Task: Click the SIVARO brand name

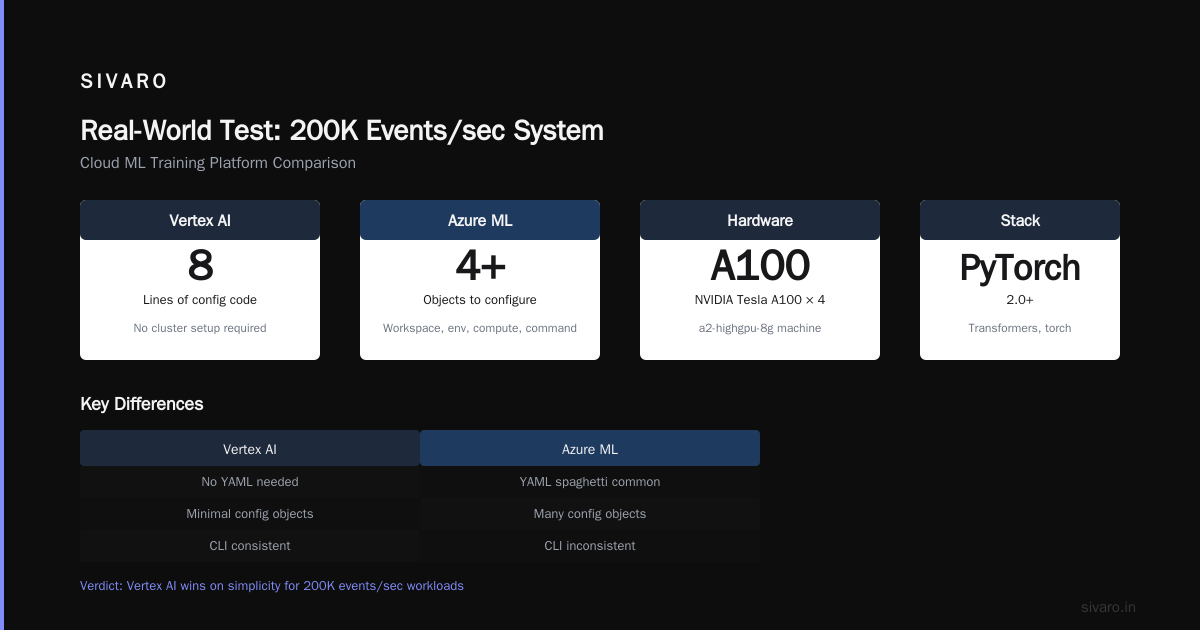Action: 124,82
